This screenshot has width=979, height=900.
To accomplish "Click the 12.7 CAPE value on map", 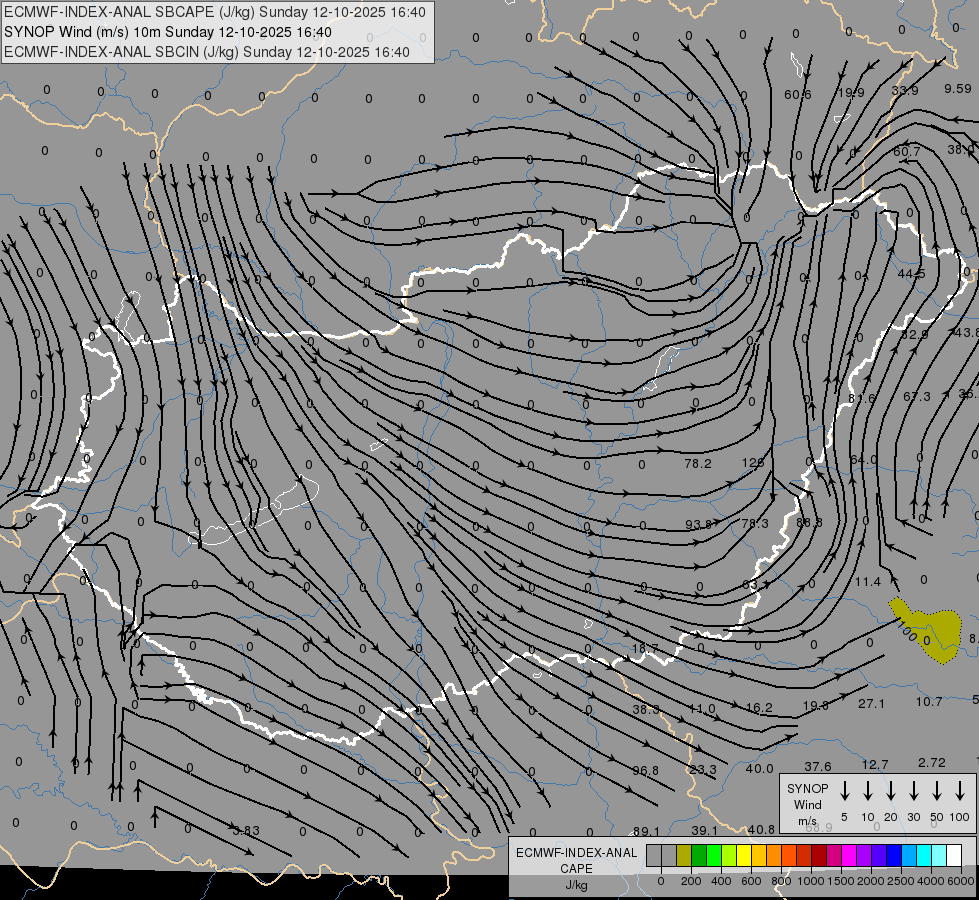I will click(x=875, y=764).
